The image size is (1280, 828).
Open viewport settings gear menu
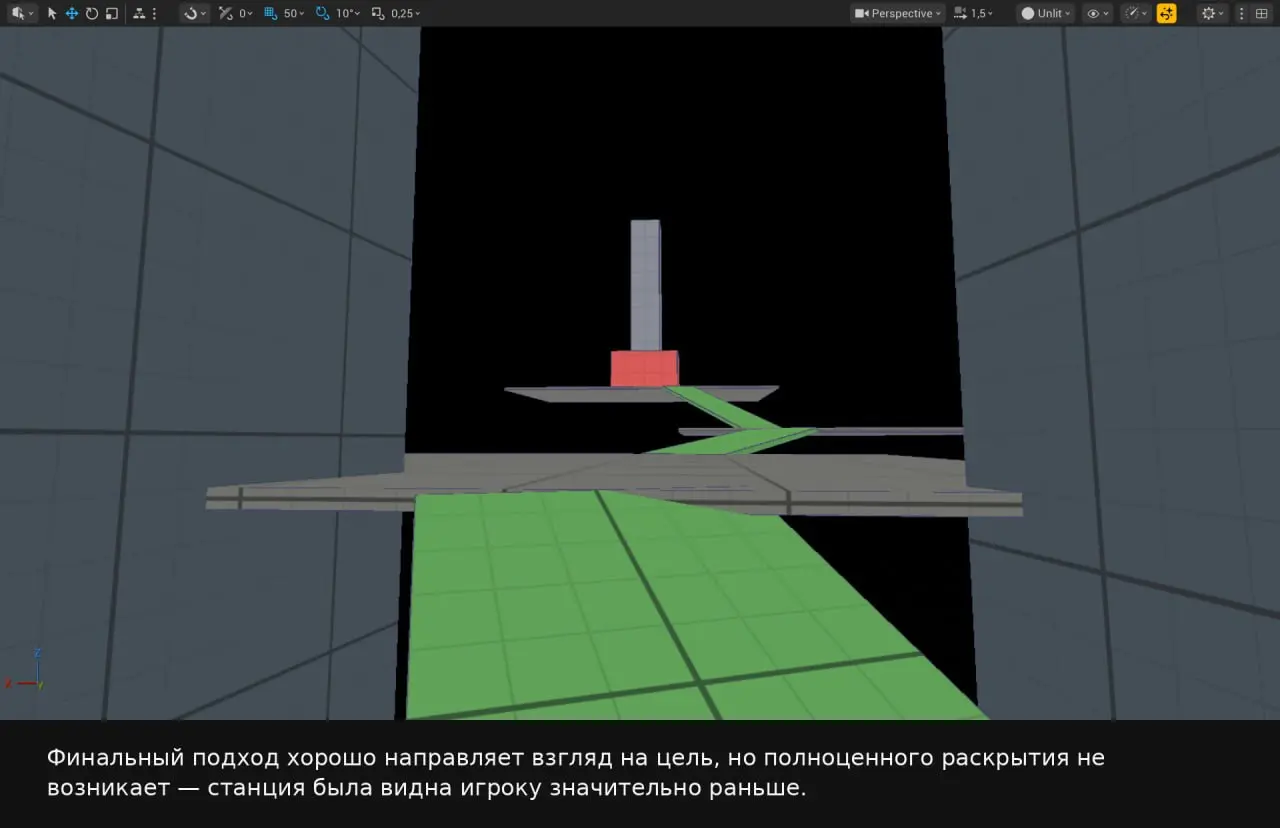point(1212,13)
